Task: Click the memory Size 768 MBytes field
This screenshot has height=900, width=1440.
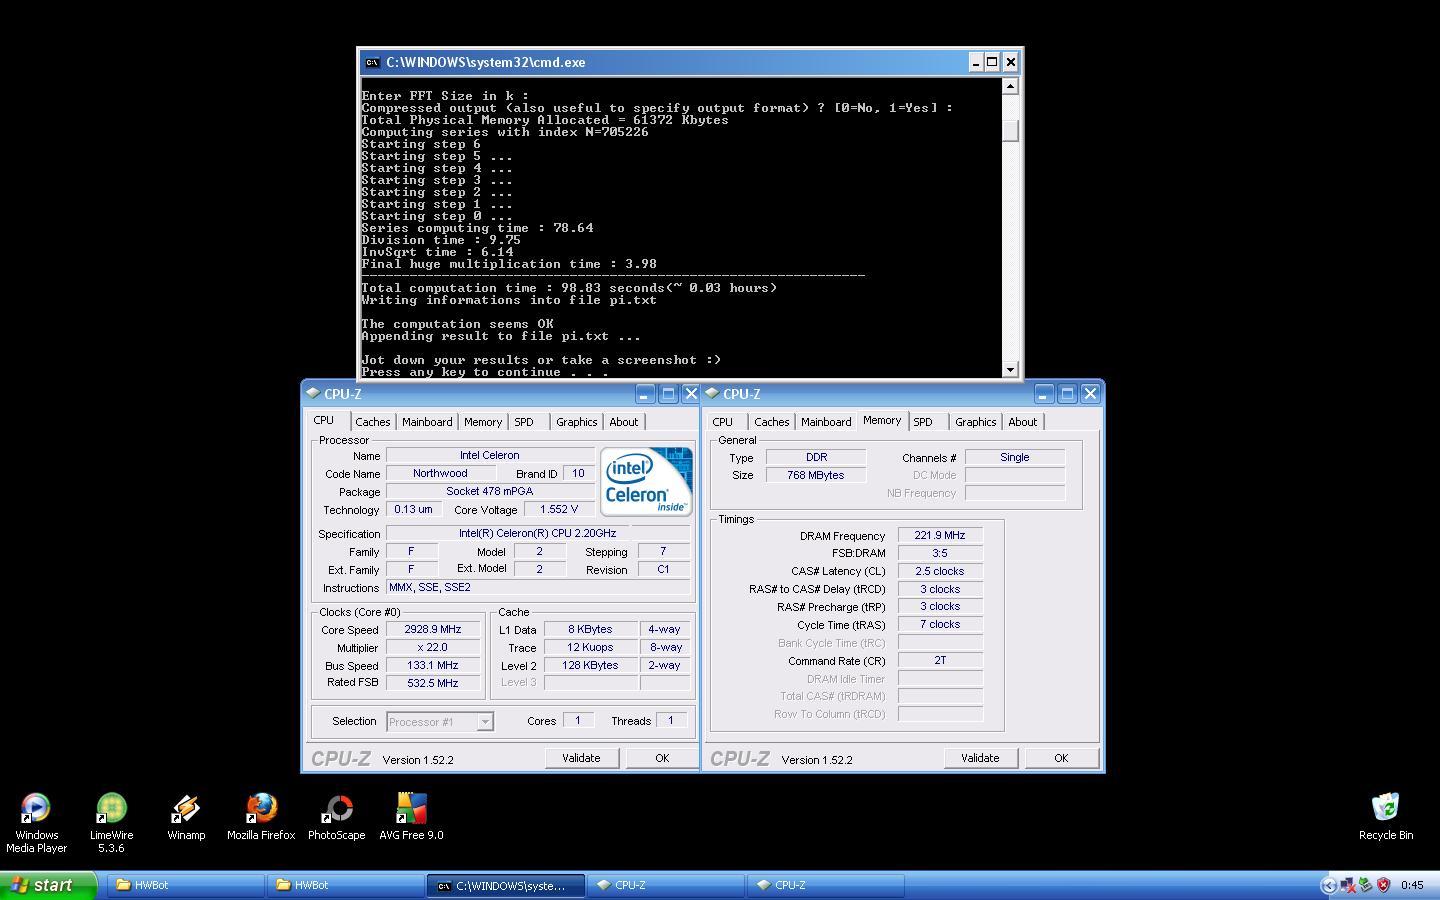Action: 816,475
